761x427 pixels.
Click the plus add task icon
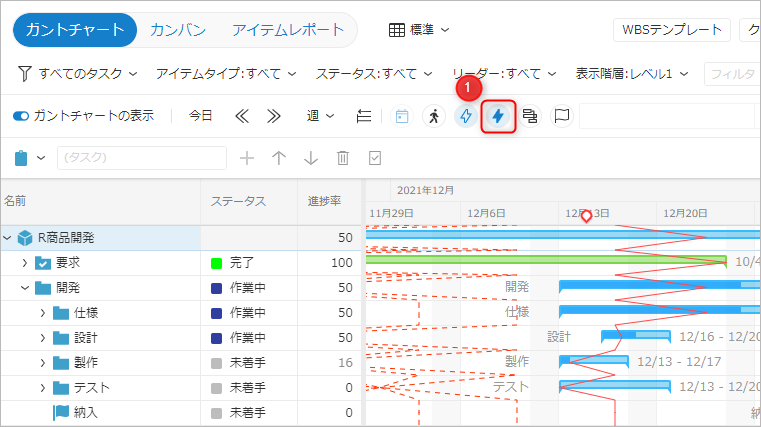tap(247, 158)
